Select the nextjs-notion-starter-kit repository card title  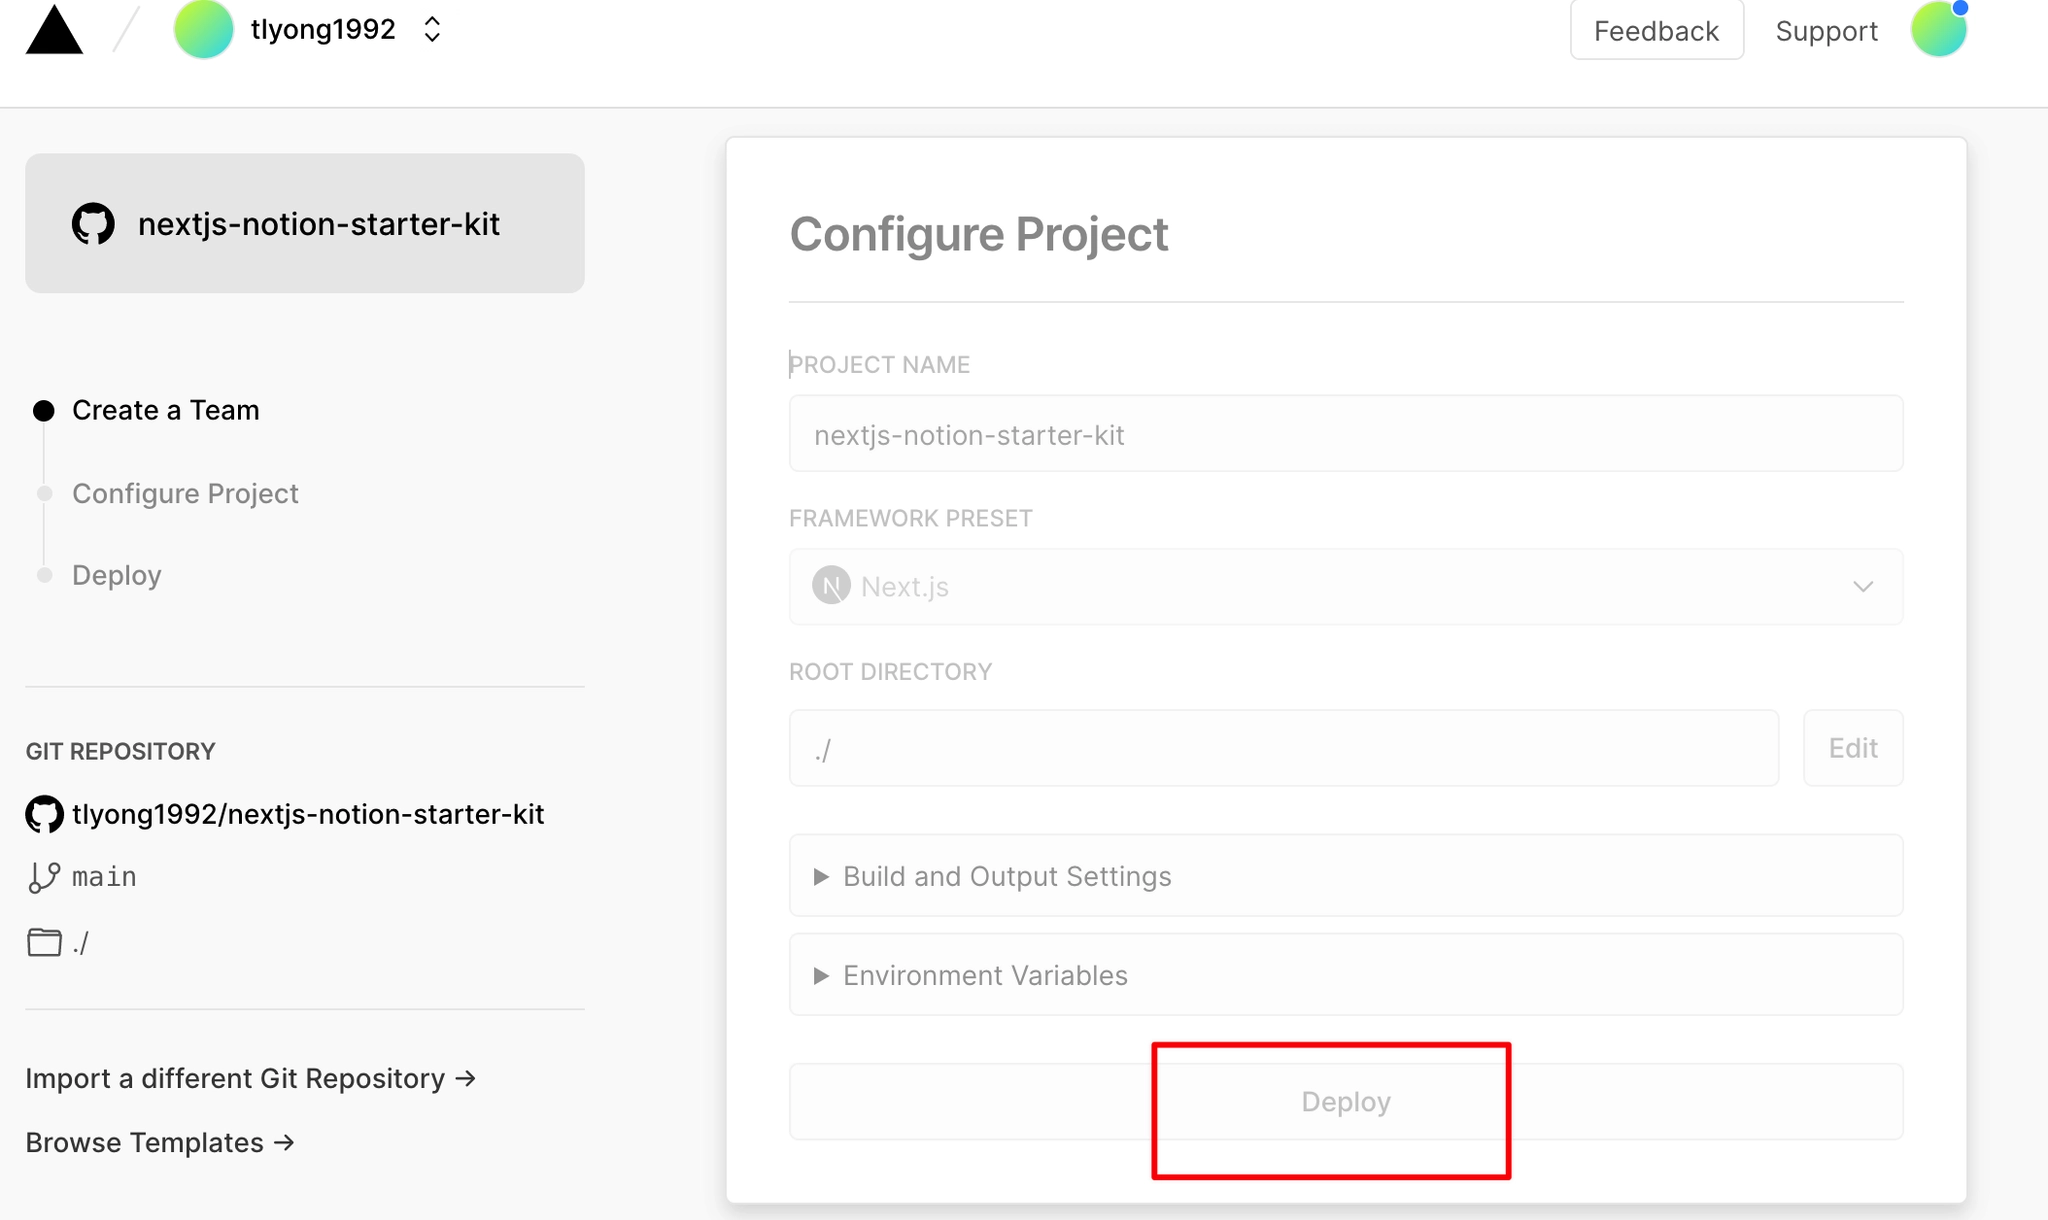pos(319,224)
